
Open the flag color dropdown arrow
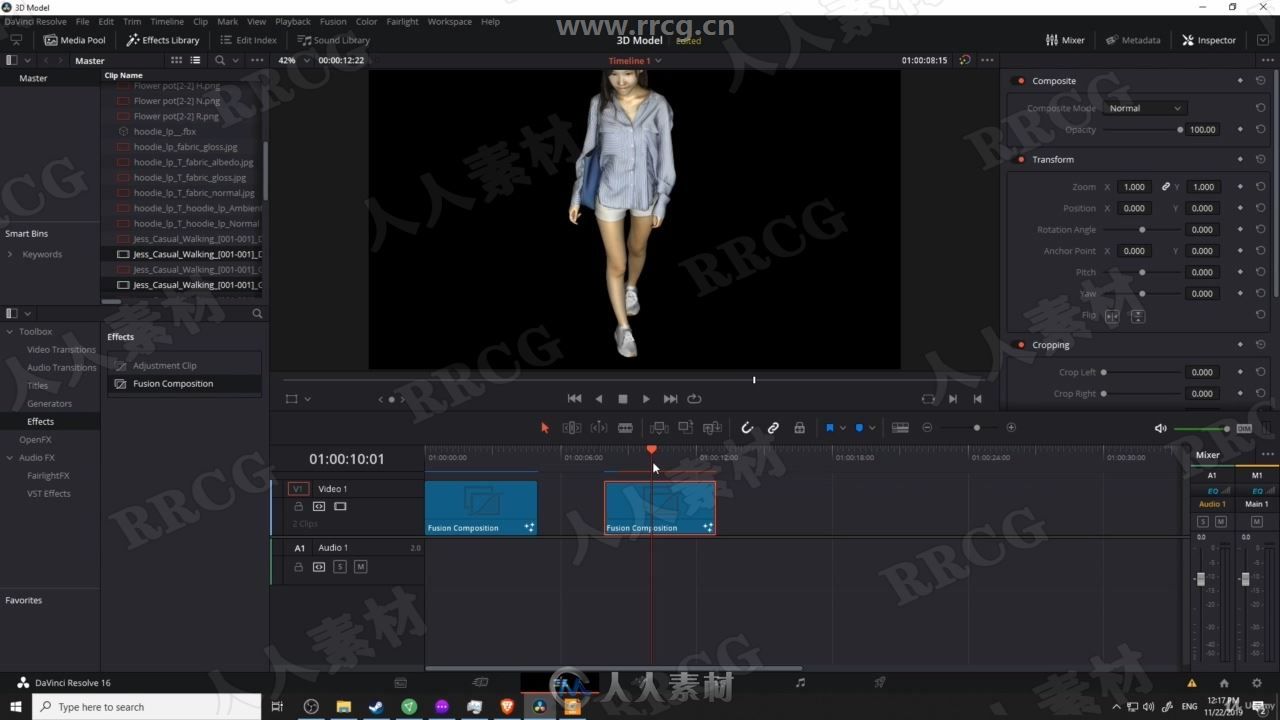click(x=843, y=428)
